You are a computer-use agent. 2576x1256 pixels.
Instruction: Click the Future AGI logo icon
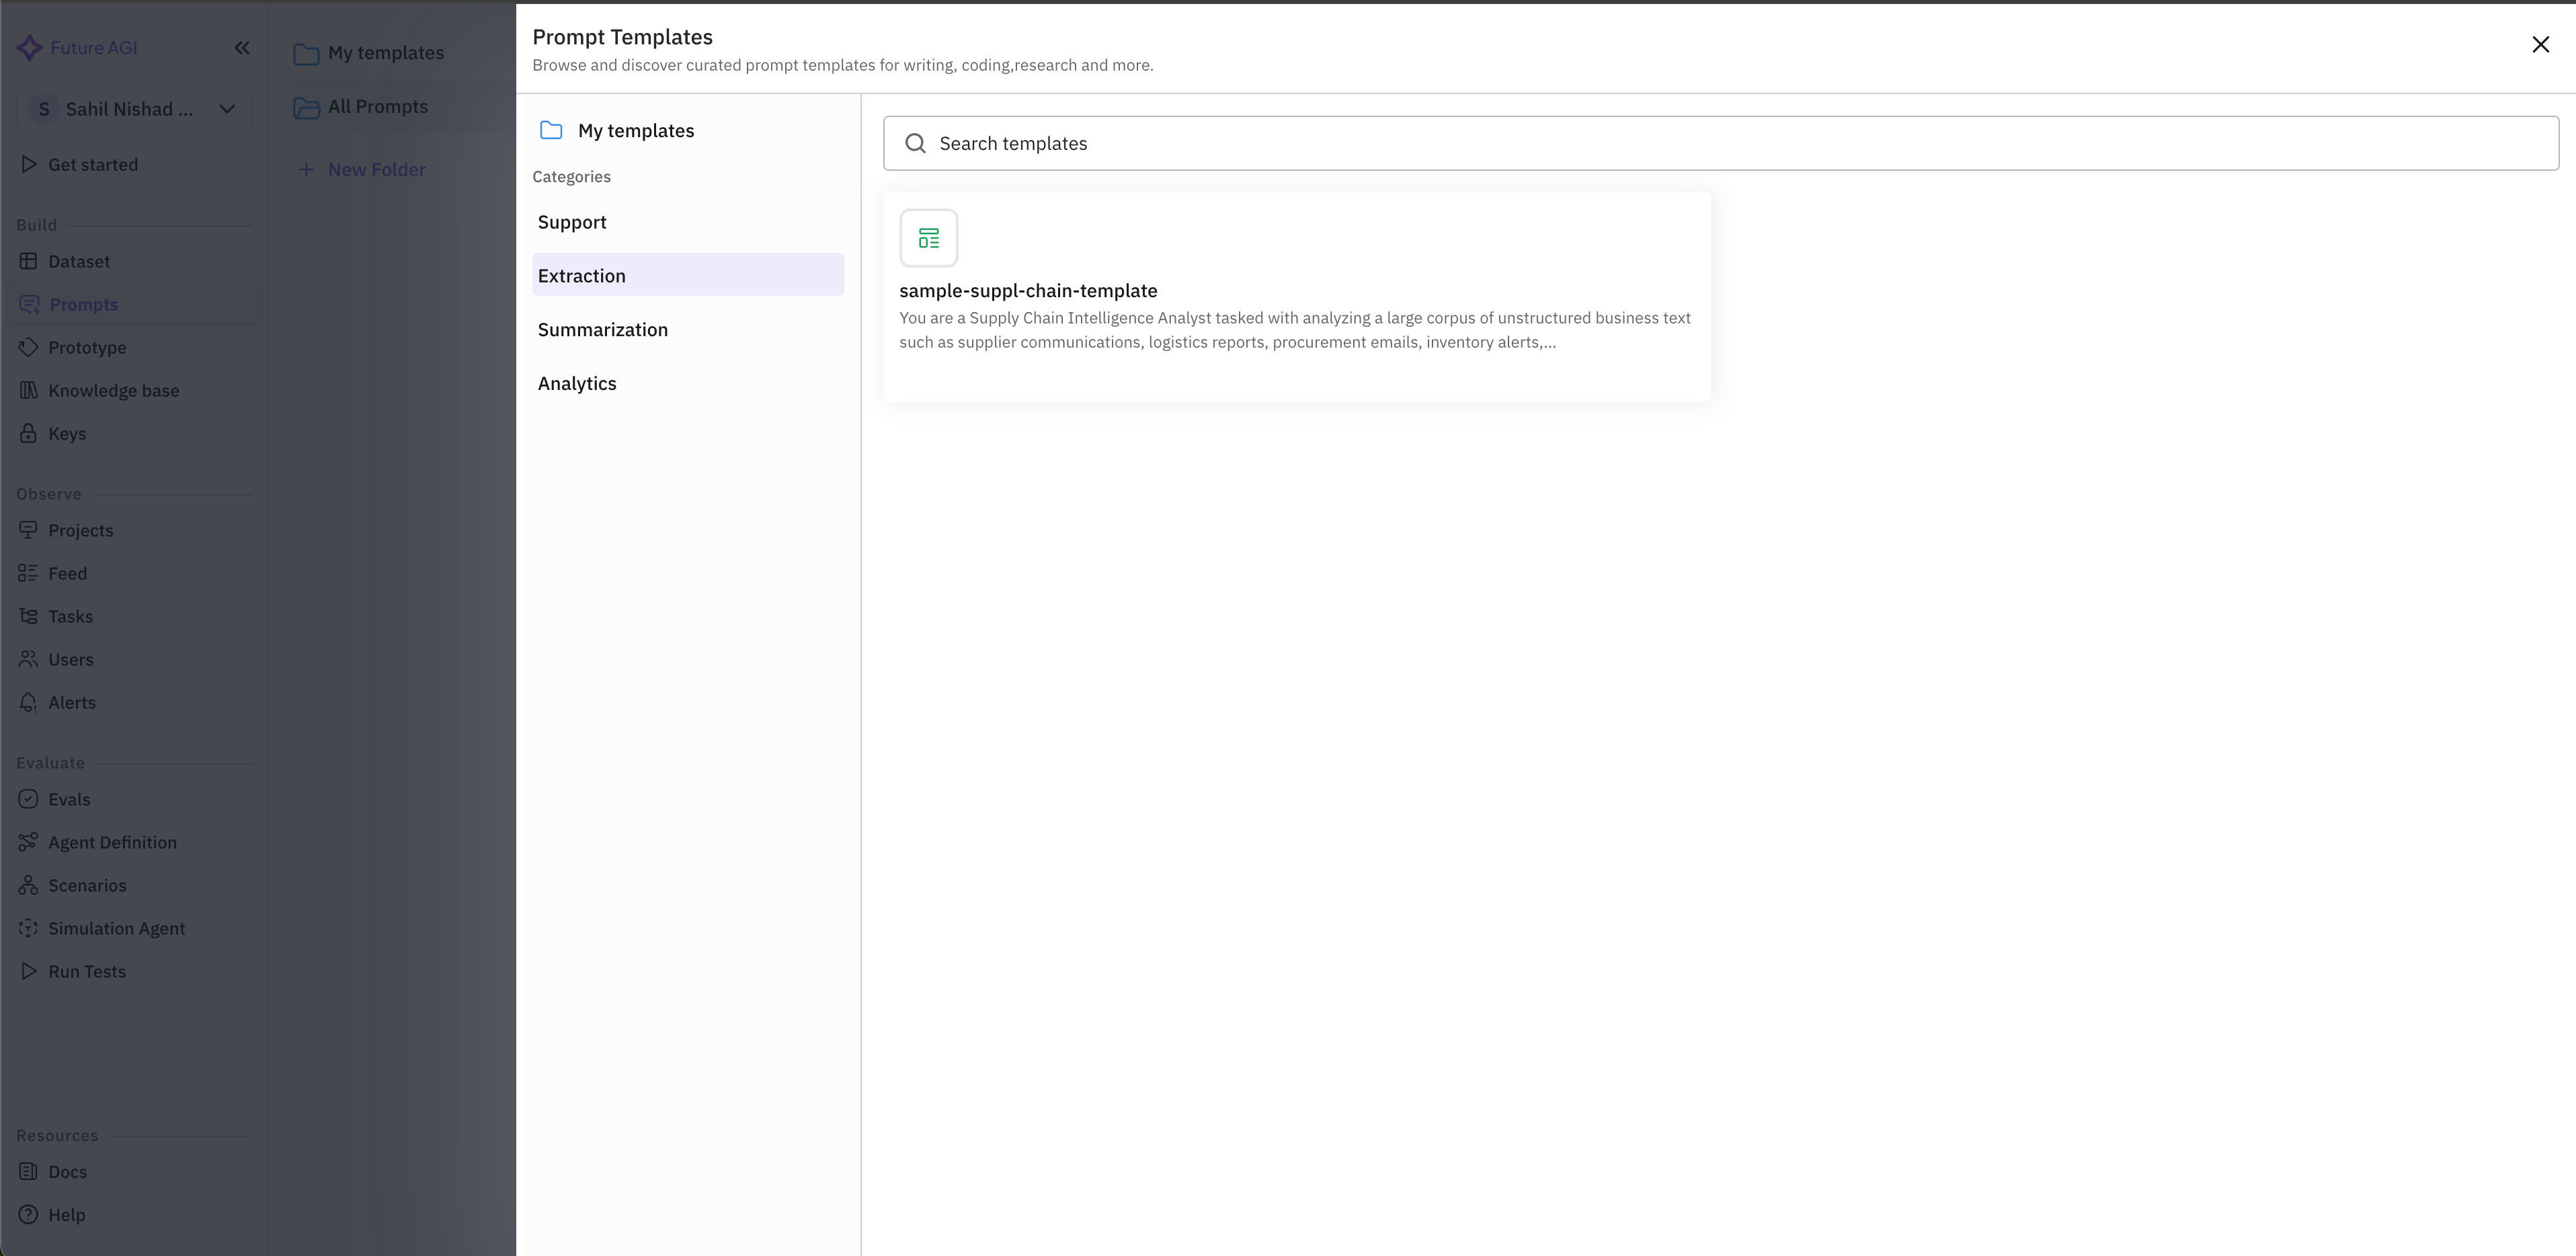click(x=28, y=47)
